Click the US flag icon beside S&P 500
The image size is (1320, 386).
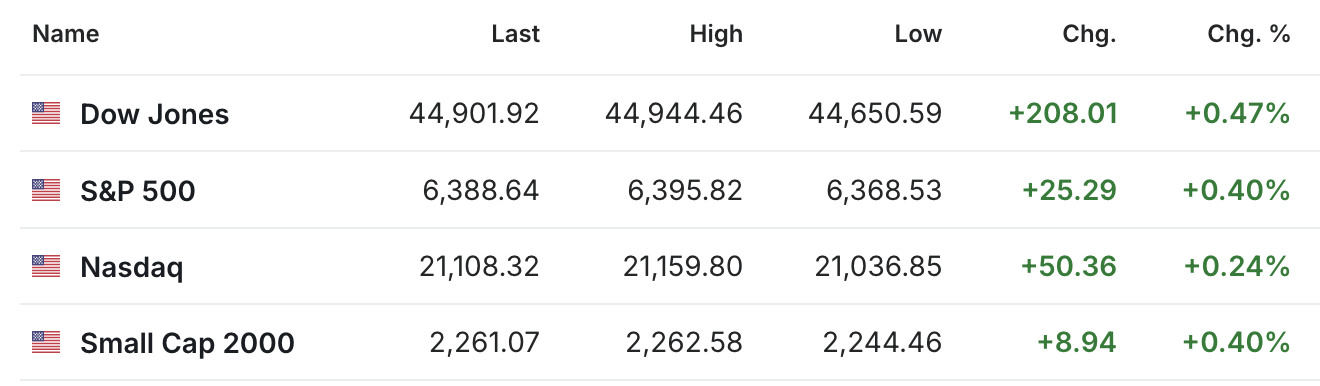coord(46,190)
